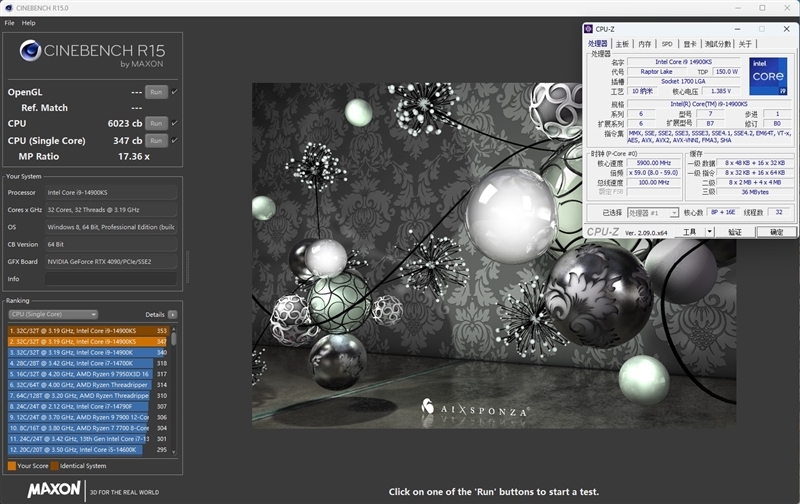Switch to the SPD tab in CPU-Z
The height and width of the screenshot is (504, 800).
[x=667, y=44]
